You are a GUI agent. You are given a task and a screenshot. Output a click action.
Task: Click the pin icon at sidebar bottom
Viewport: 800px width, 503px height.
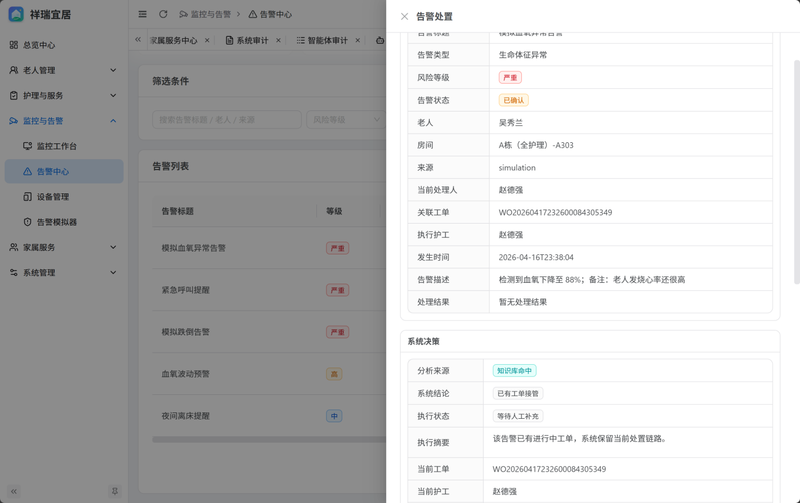coord(115,491)
